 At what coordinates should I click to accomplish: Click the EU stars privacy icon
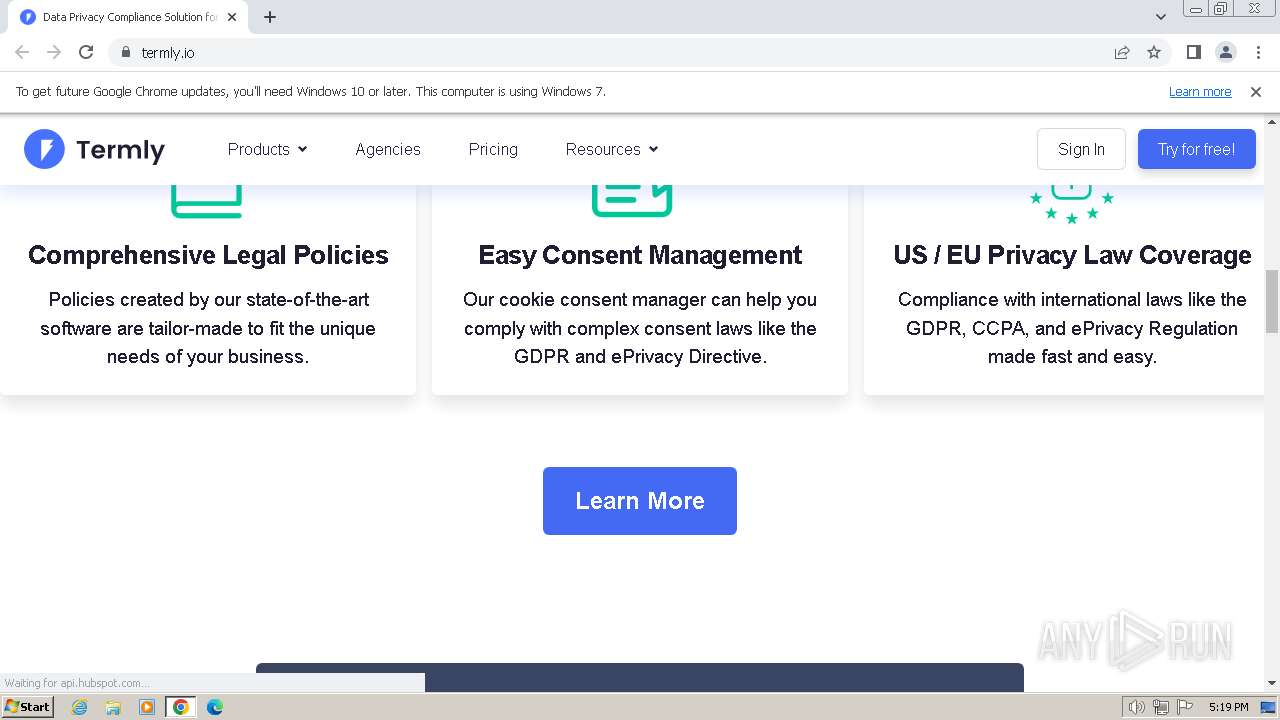[x=1072, y=205]
